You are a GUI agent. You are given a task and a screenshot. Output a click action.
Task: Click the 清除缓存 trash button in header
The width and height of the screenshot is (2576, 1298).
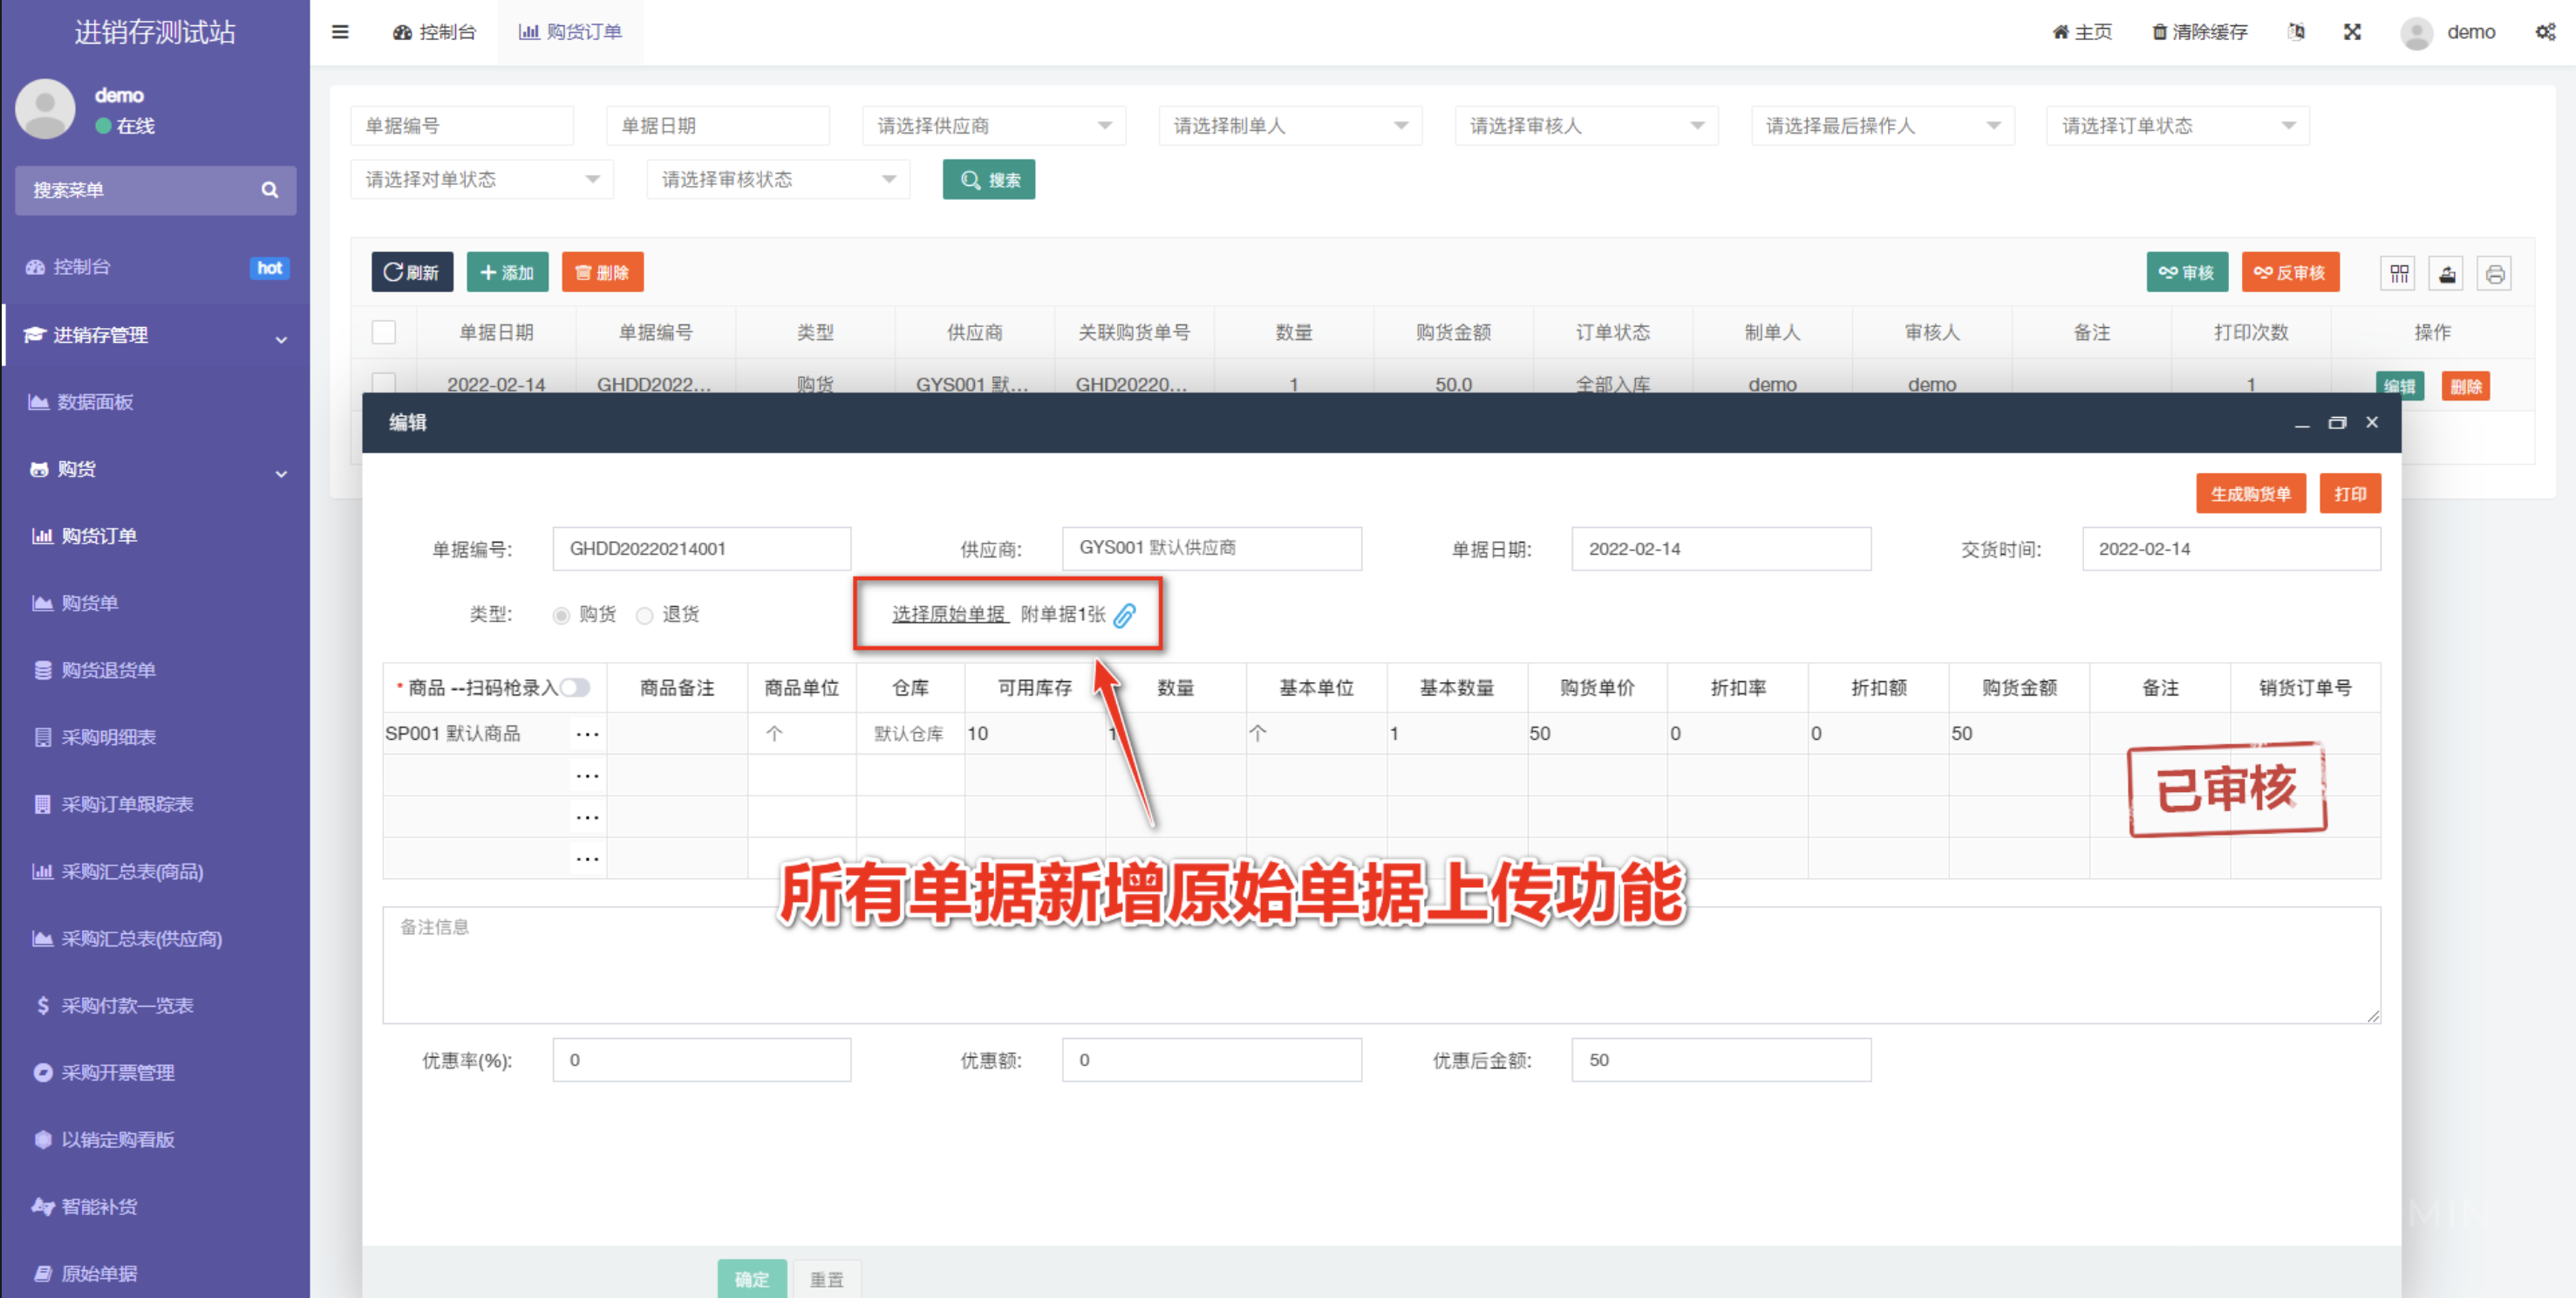2199,32
